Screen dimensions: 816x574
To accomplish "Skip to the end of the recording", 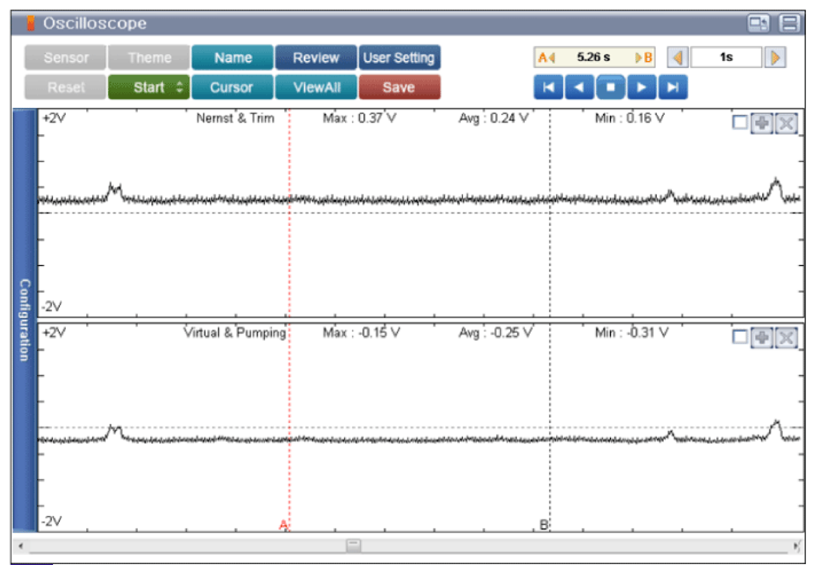I will (673, 87).
